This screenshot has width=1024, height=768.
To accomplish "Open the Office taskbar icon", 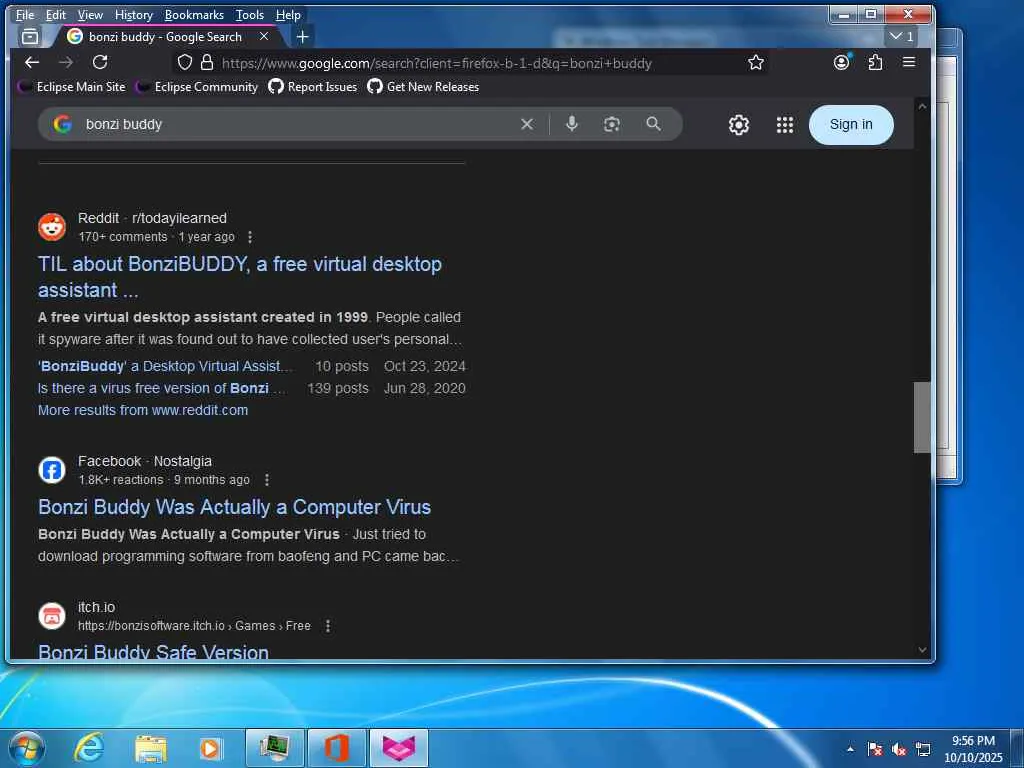I will pos(336,748).
